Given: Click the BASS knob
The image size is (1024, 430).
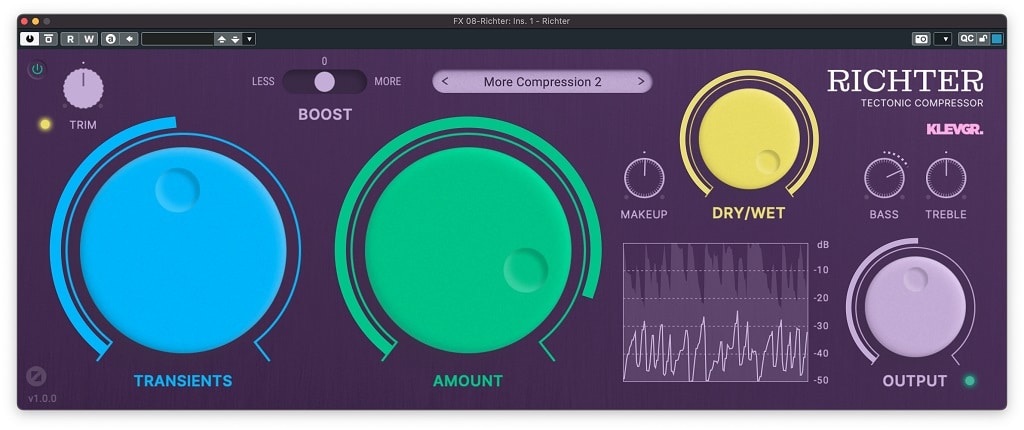Looking at the screenshot, I should tap(884, 178).
